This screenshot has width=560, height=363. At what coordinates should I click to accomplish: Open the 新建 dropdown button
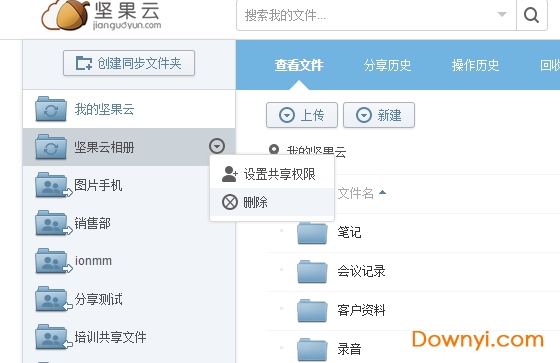click(x=379, y=115)
